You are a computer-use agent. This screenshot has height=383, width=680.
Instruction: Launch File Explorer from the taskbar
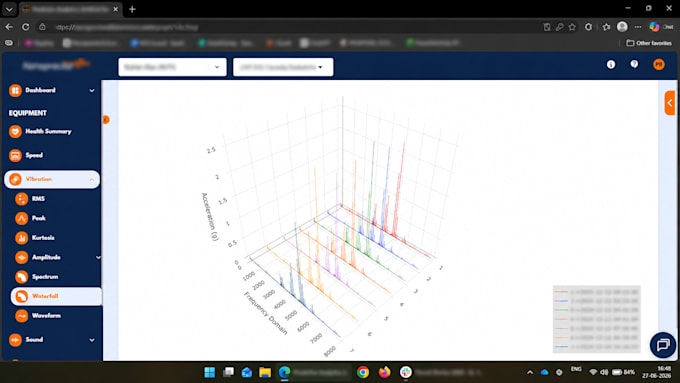pos(265,372)
